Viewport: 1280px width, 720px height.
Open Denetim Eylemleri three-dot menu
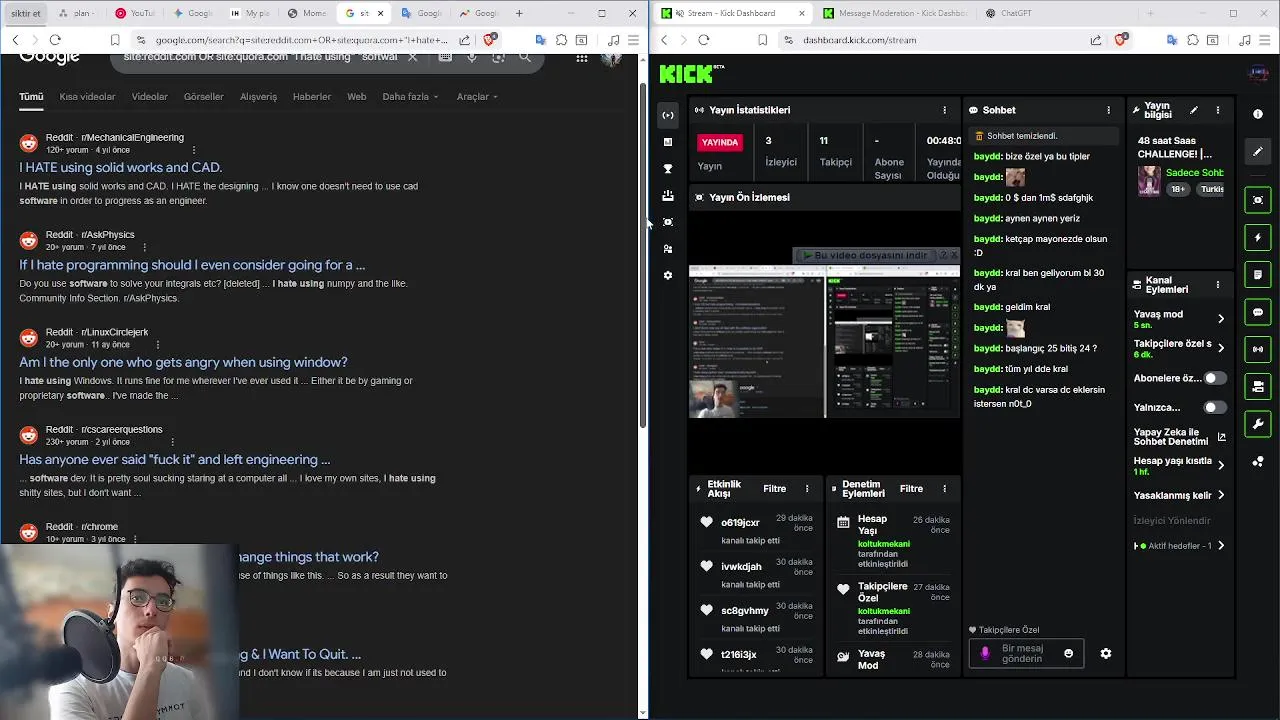coord(944,489)
